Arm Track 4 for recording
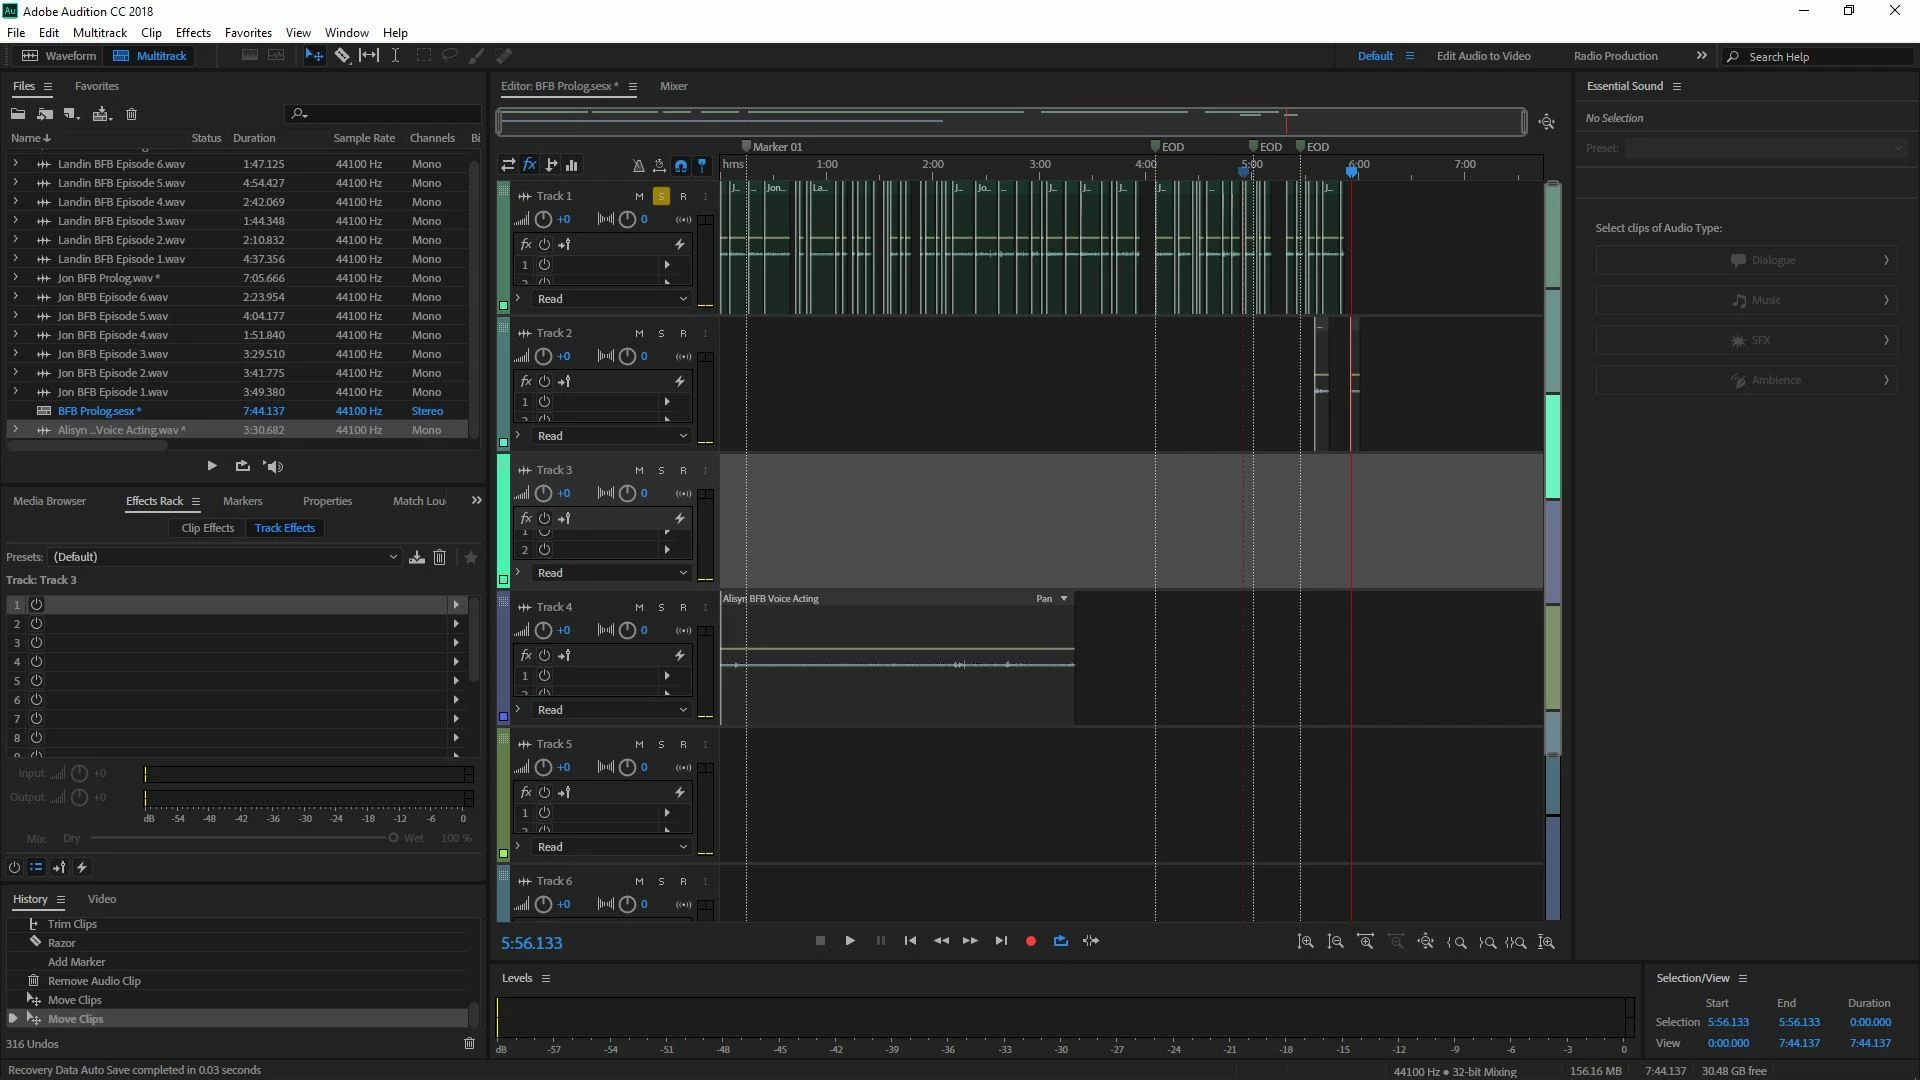 click(683, 607)
